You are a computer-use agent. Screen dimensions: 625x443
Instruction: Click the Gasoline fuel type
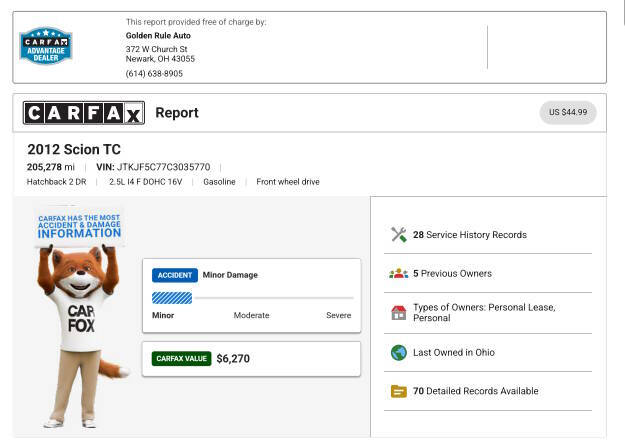pyautogui.click(x=219, y=182)
